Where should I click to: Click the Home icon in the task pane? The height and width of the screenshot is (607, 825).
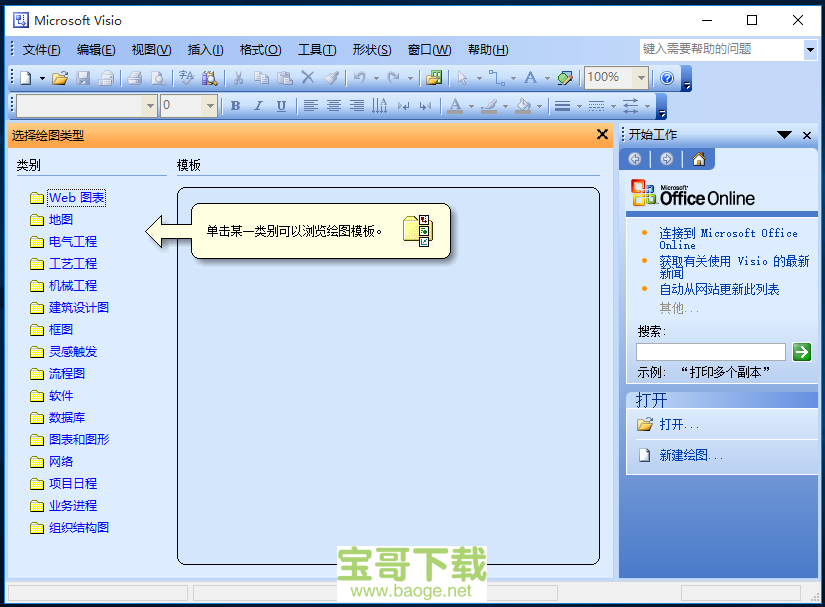(698, 158)
